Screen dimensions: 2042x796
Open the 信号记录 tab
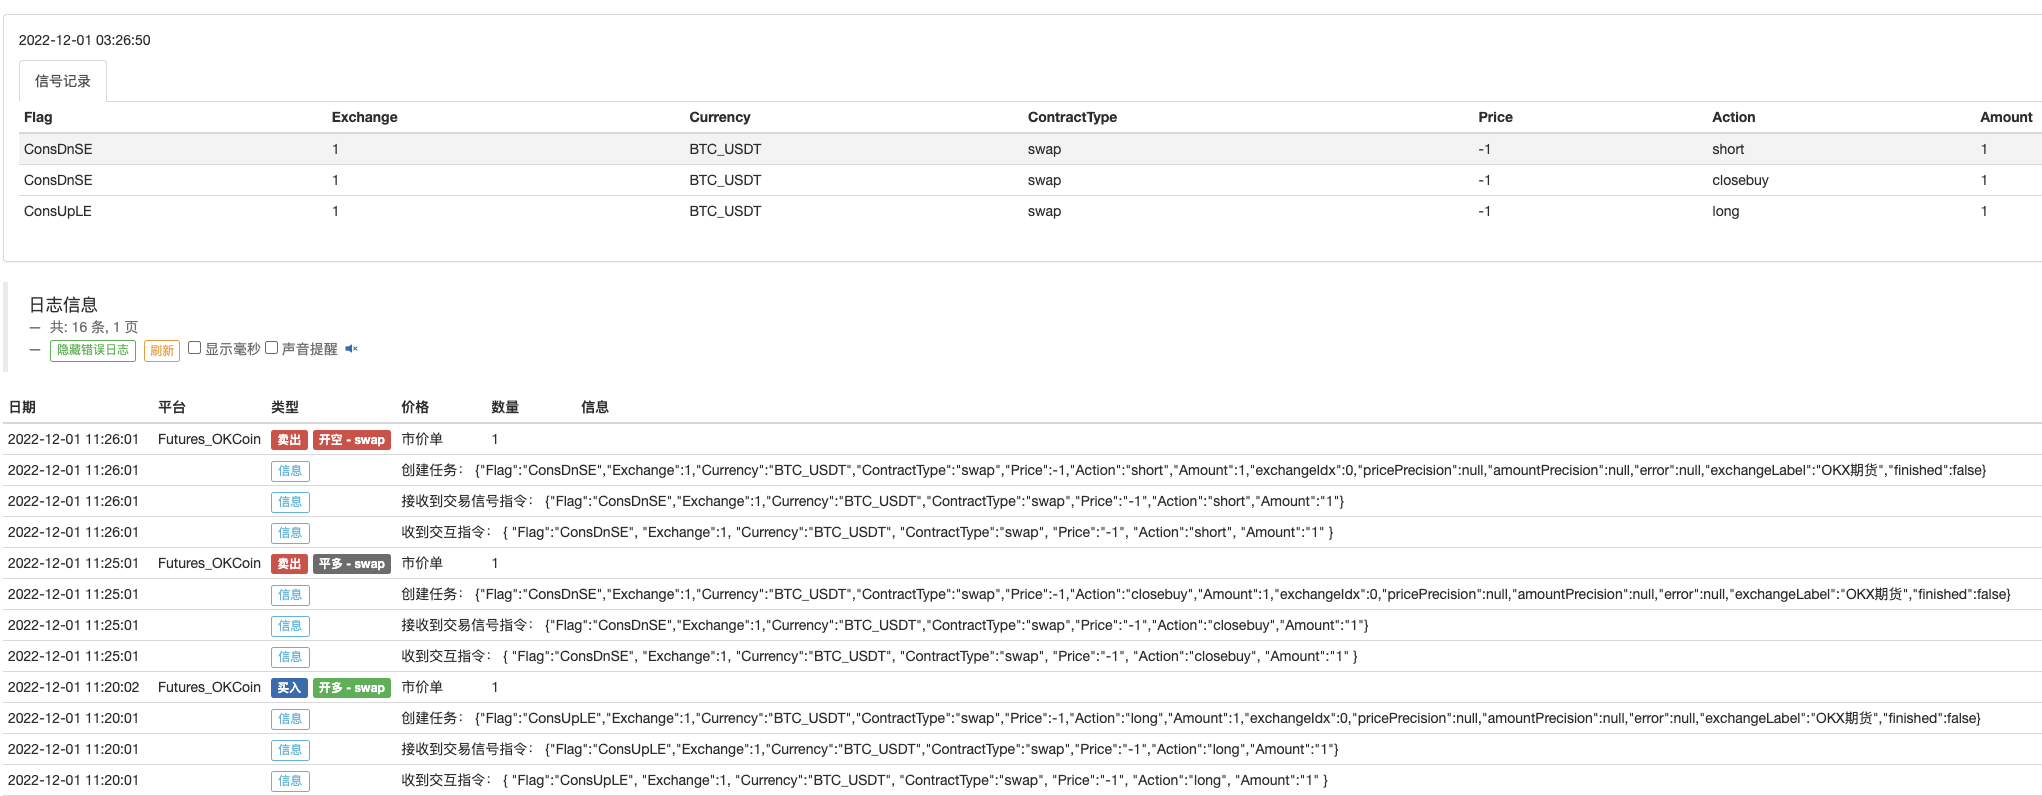point(63,81)
